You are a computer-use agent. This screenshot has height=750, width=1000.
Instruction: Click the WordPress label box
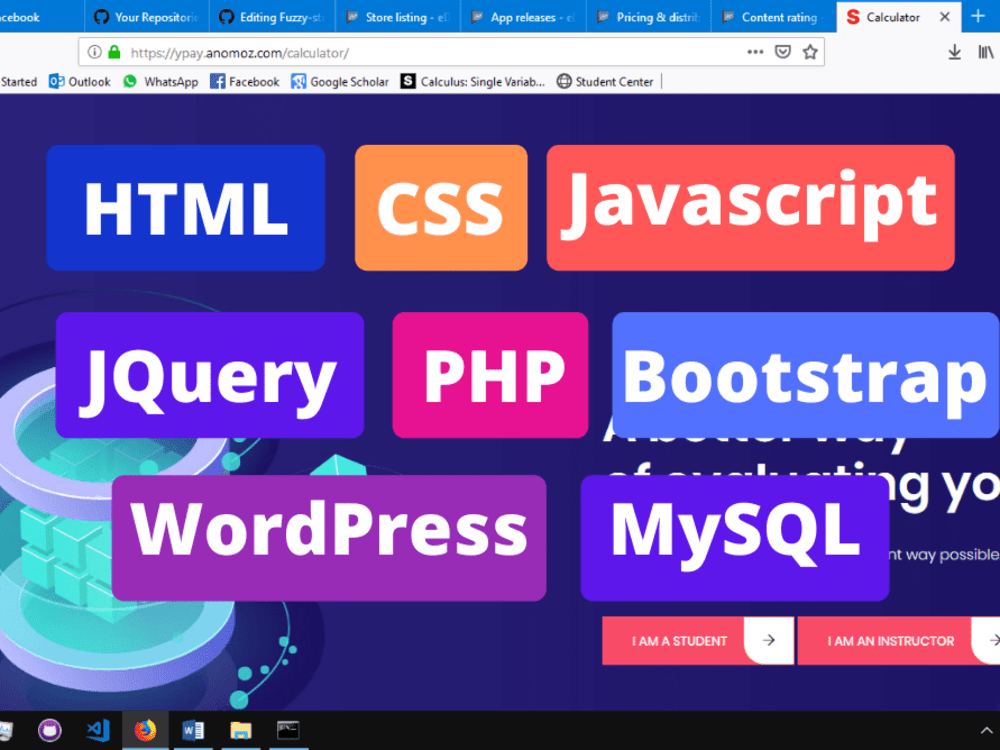[329, 538]
